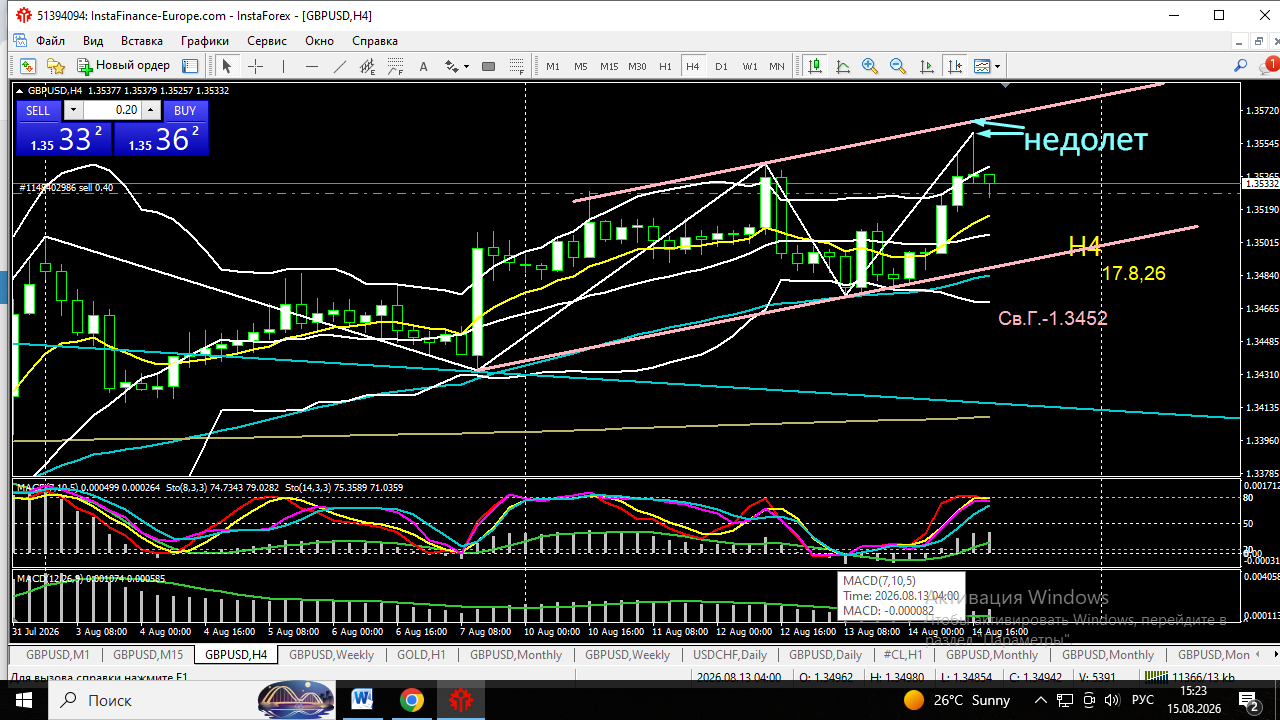Image resolution: width=1280 pixels, height=720 pixels.
Task: Select the Vertical Line drawing tool
Action: tap(284, 66)
